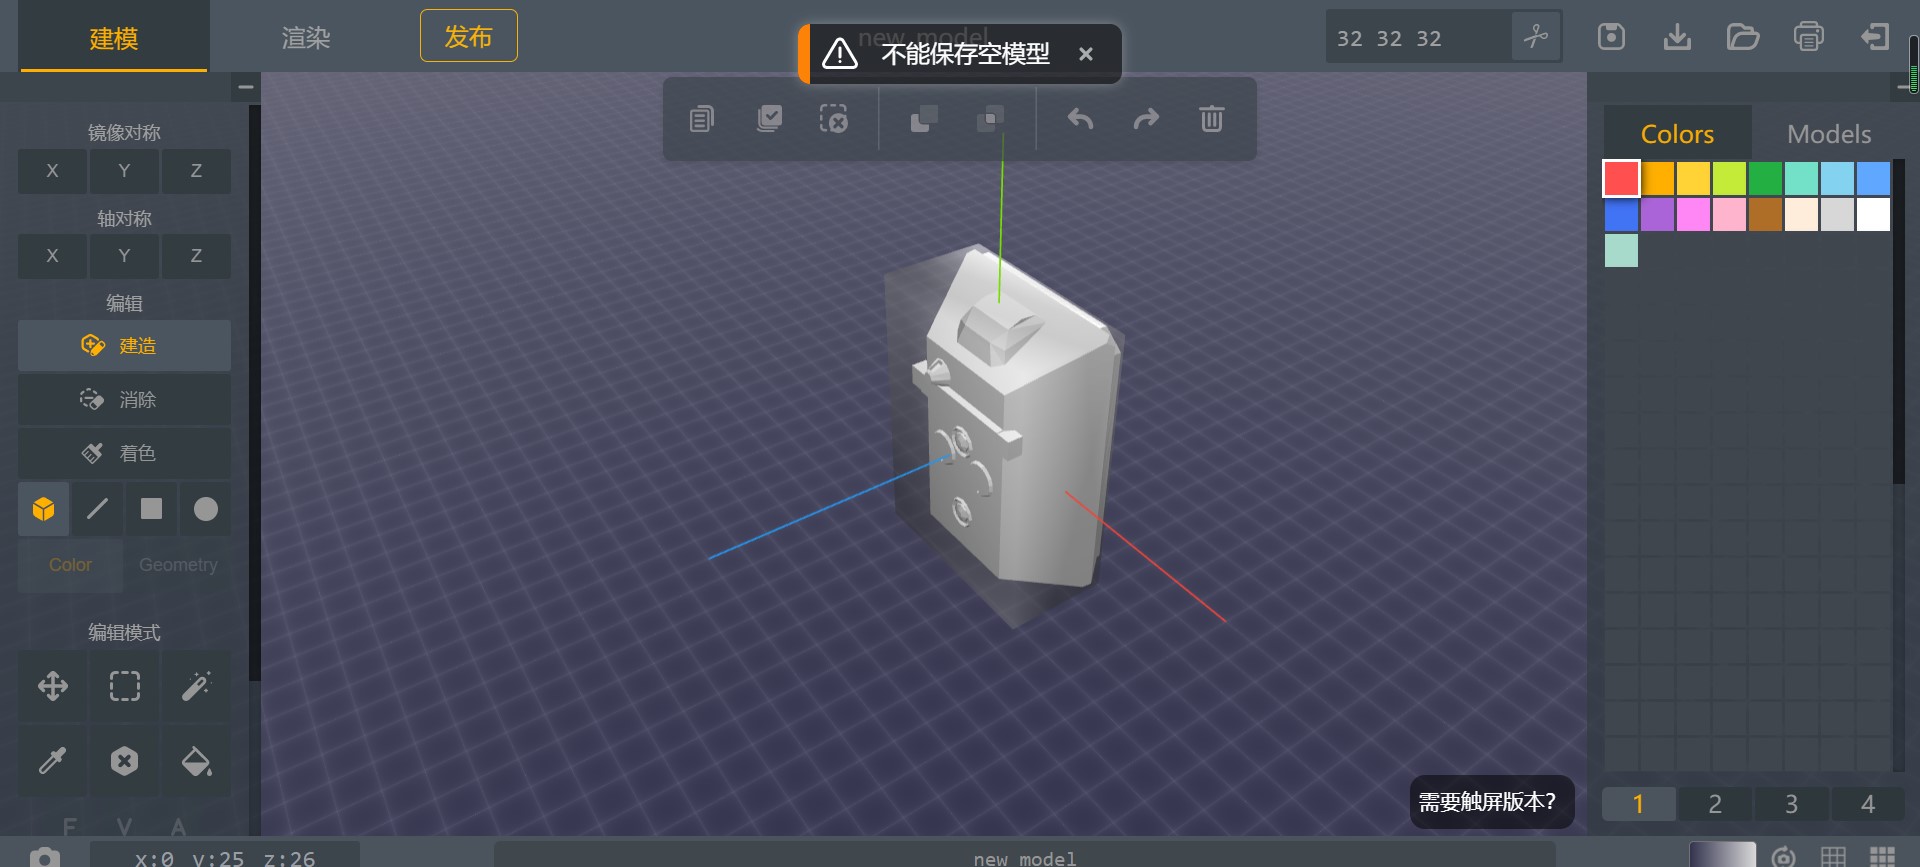Activate the box selection mode

tap(124, 686)
